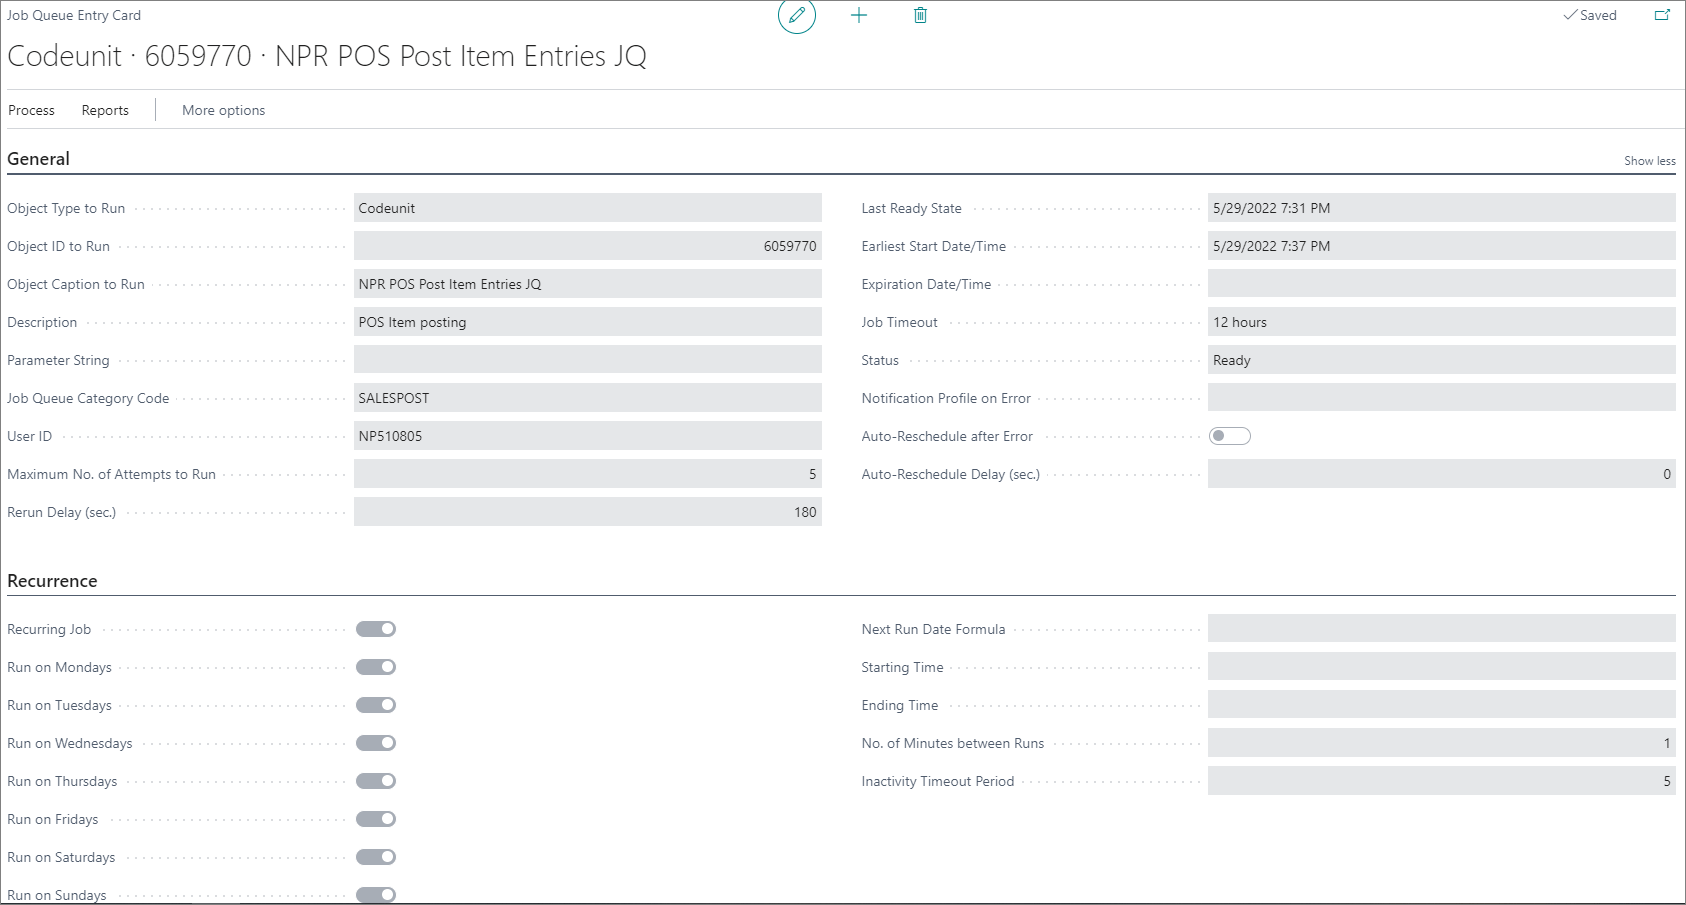The width and height of the screenshot is (1686, 905).
Task: Enable Auto-Reschedule after Error
Action: (x=1231, y=436)
